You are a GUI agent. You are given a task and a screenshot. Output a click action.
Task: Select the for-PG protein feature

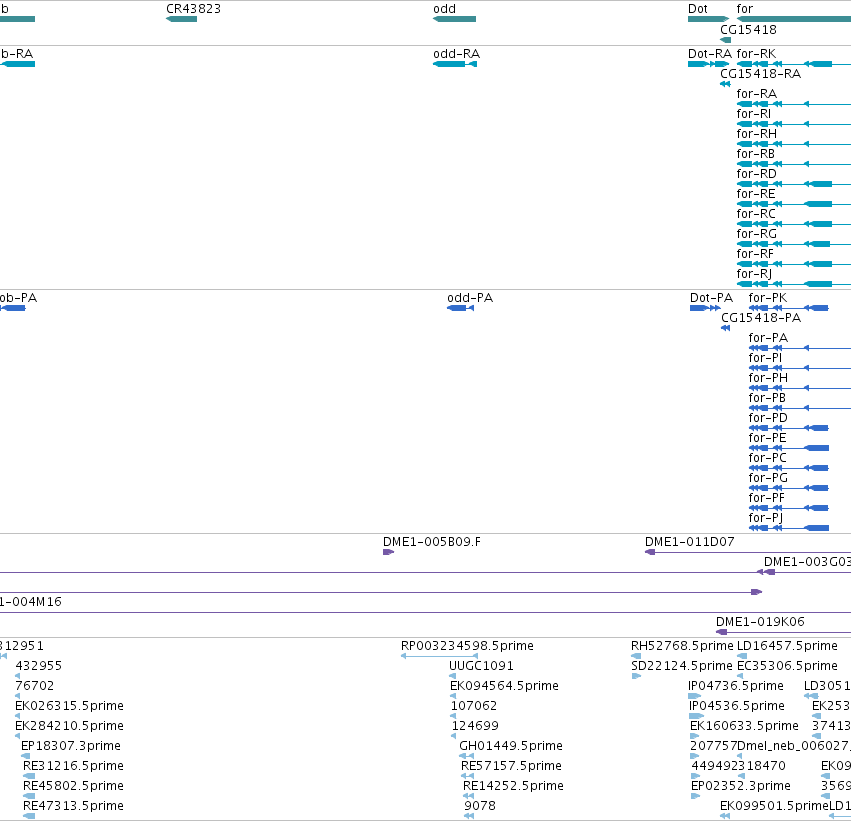[789, 488]
